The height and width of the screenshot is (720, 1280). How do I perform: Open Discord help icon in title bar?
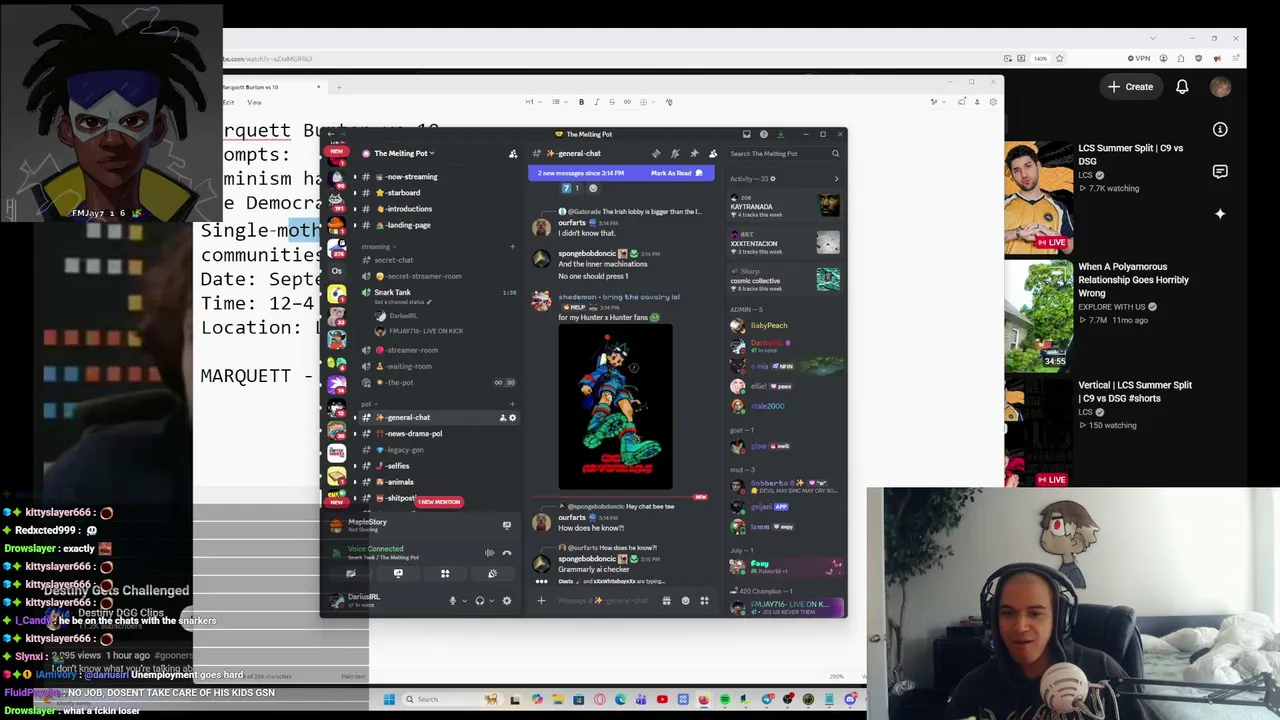764,134
